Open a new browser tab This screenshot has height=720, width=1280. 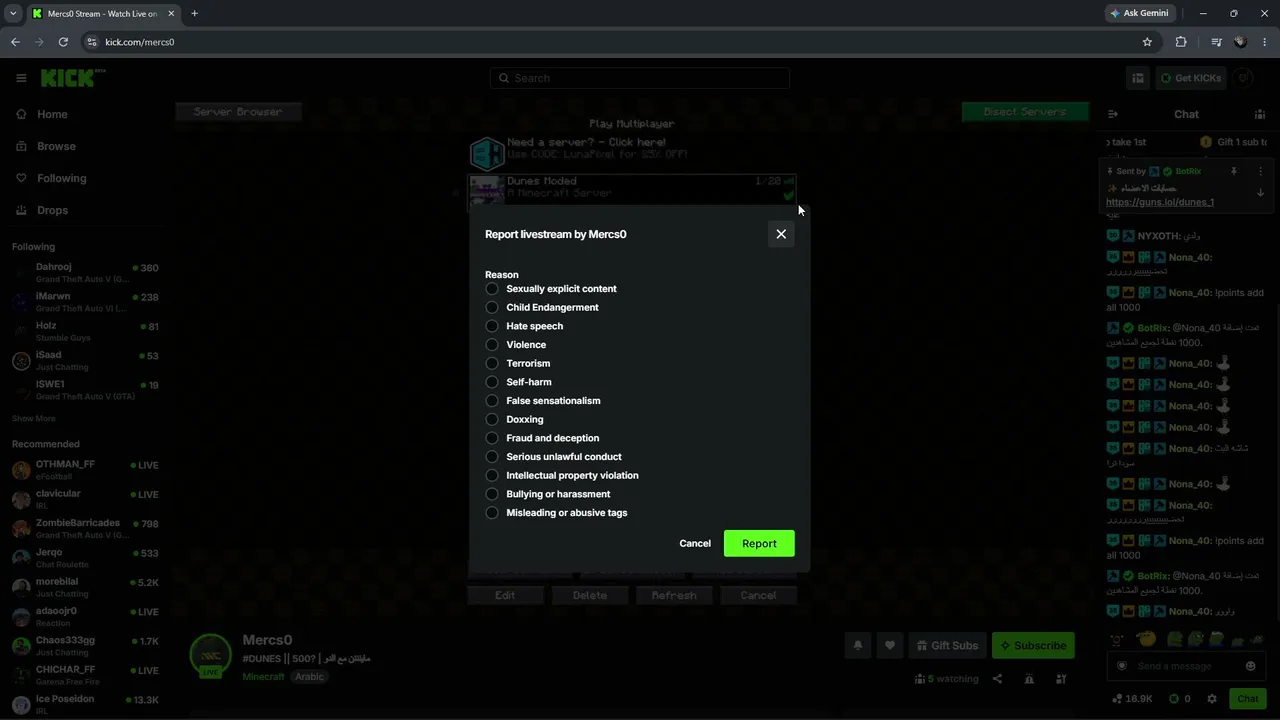pos(194,13)
